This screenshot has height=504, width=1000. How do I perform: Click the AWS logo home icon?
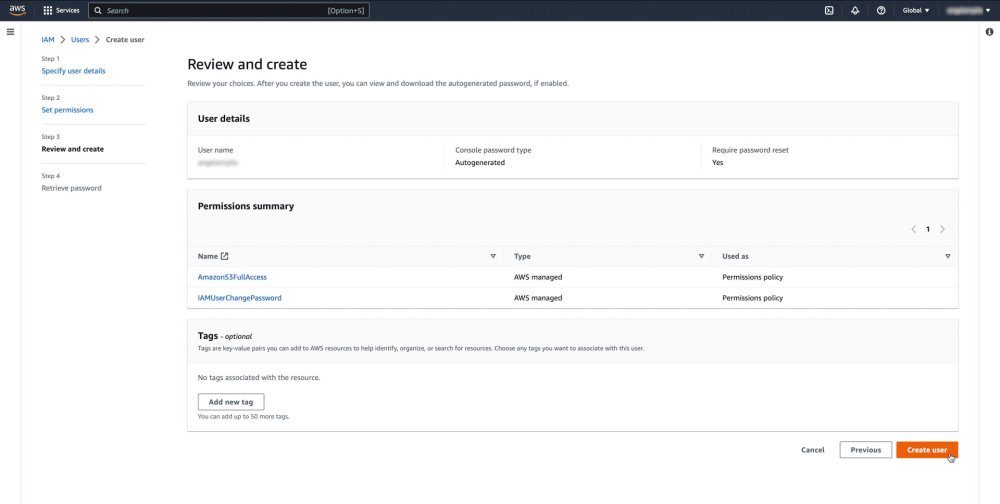coord(18,10)
